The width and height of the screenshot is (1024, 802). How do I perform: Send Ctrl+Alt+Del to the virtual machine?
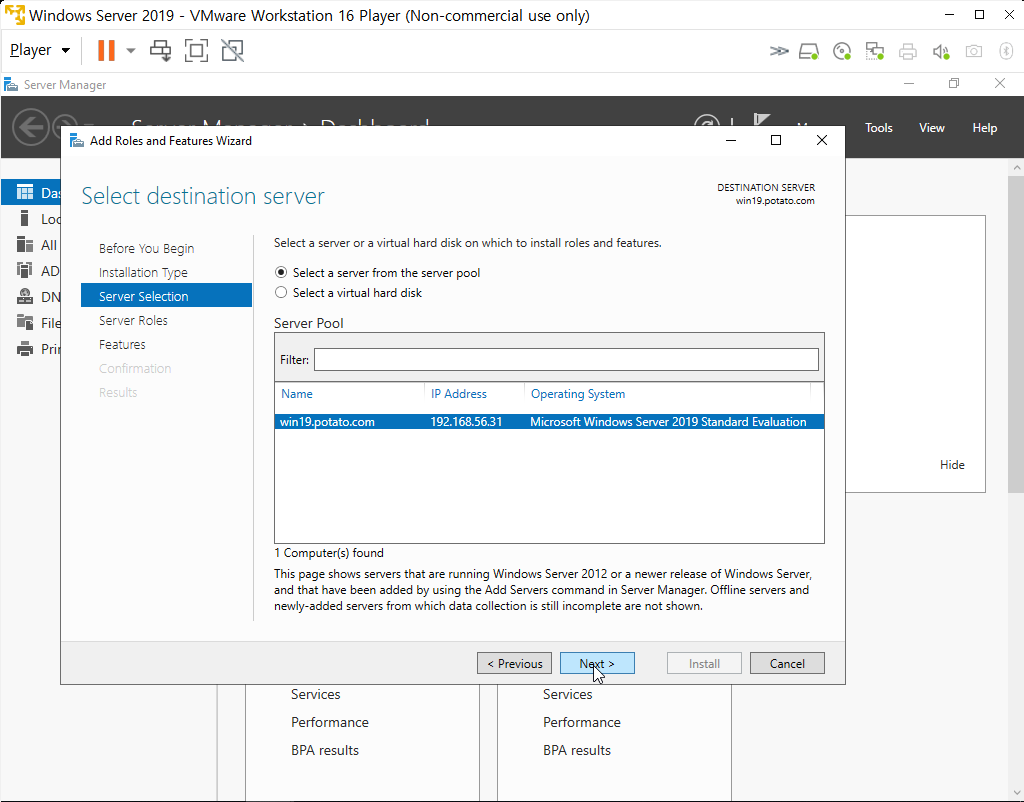[161, 50]
